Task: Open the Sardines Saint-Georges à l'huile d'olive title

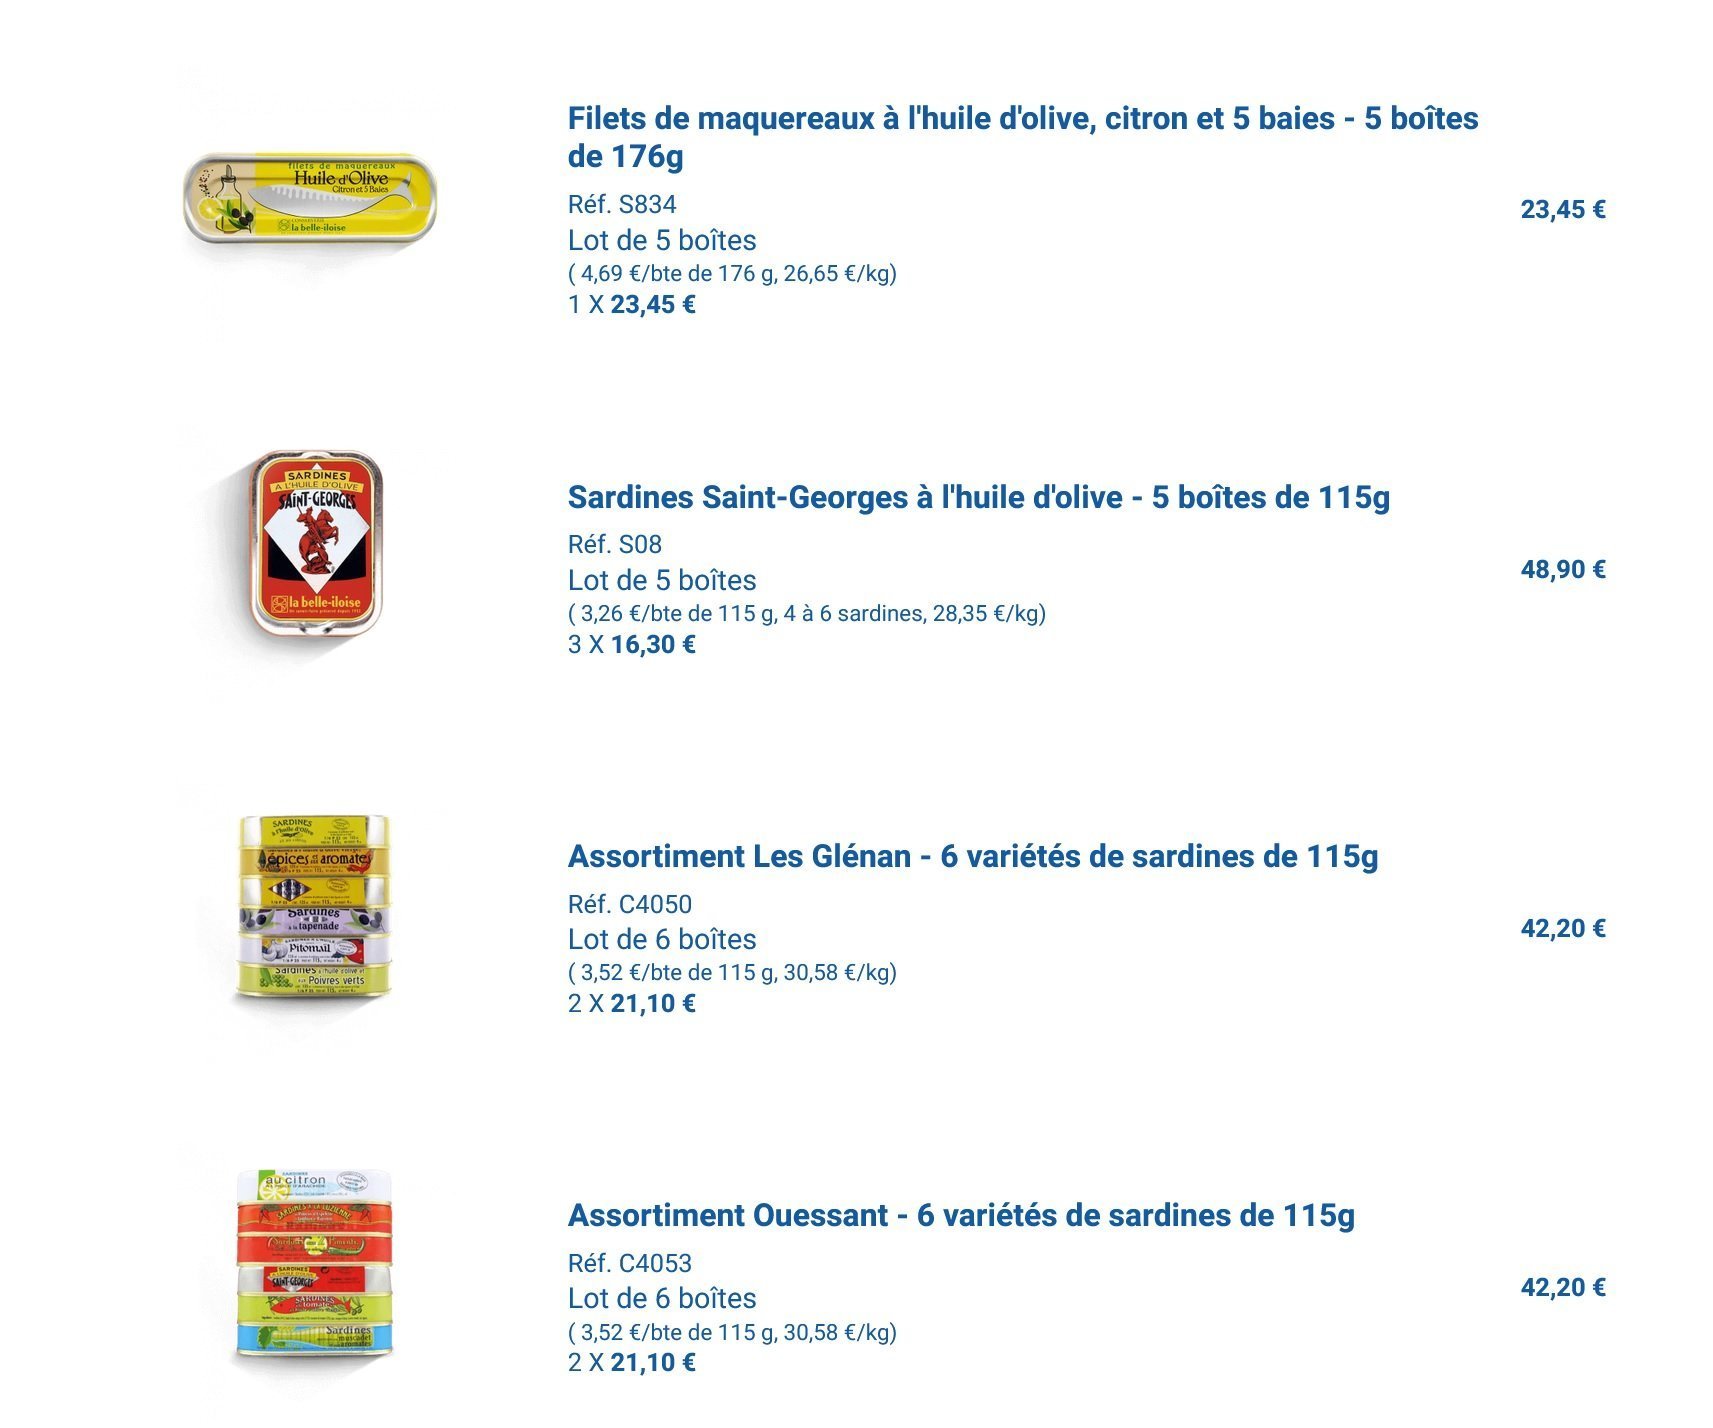Action: pyautogui.click(x=978, y=497)
